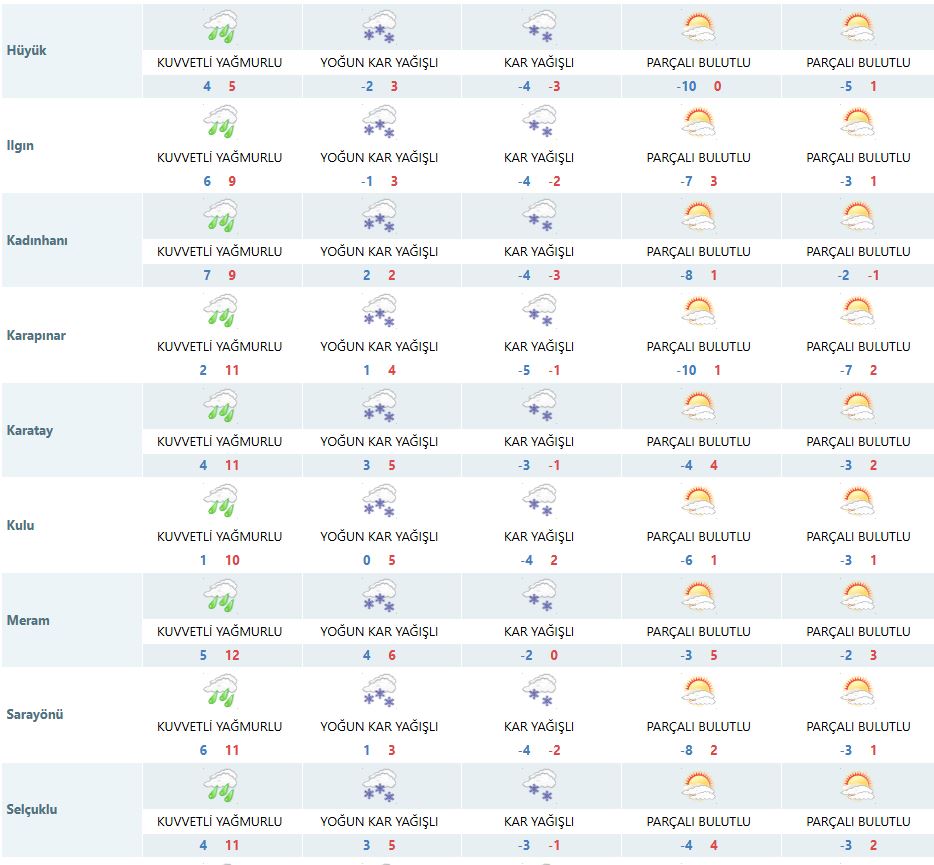Click the heavy rain icon in Meram row
The height and width of the screenshot is (865, 934).
(x=220, y=596)
